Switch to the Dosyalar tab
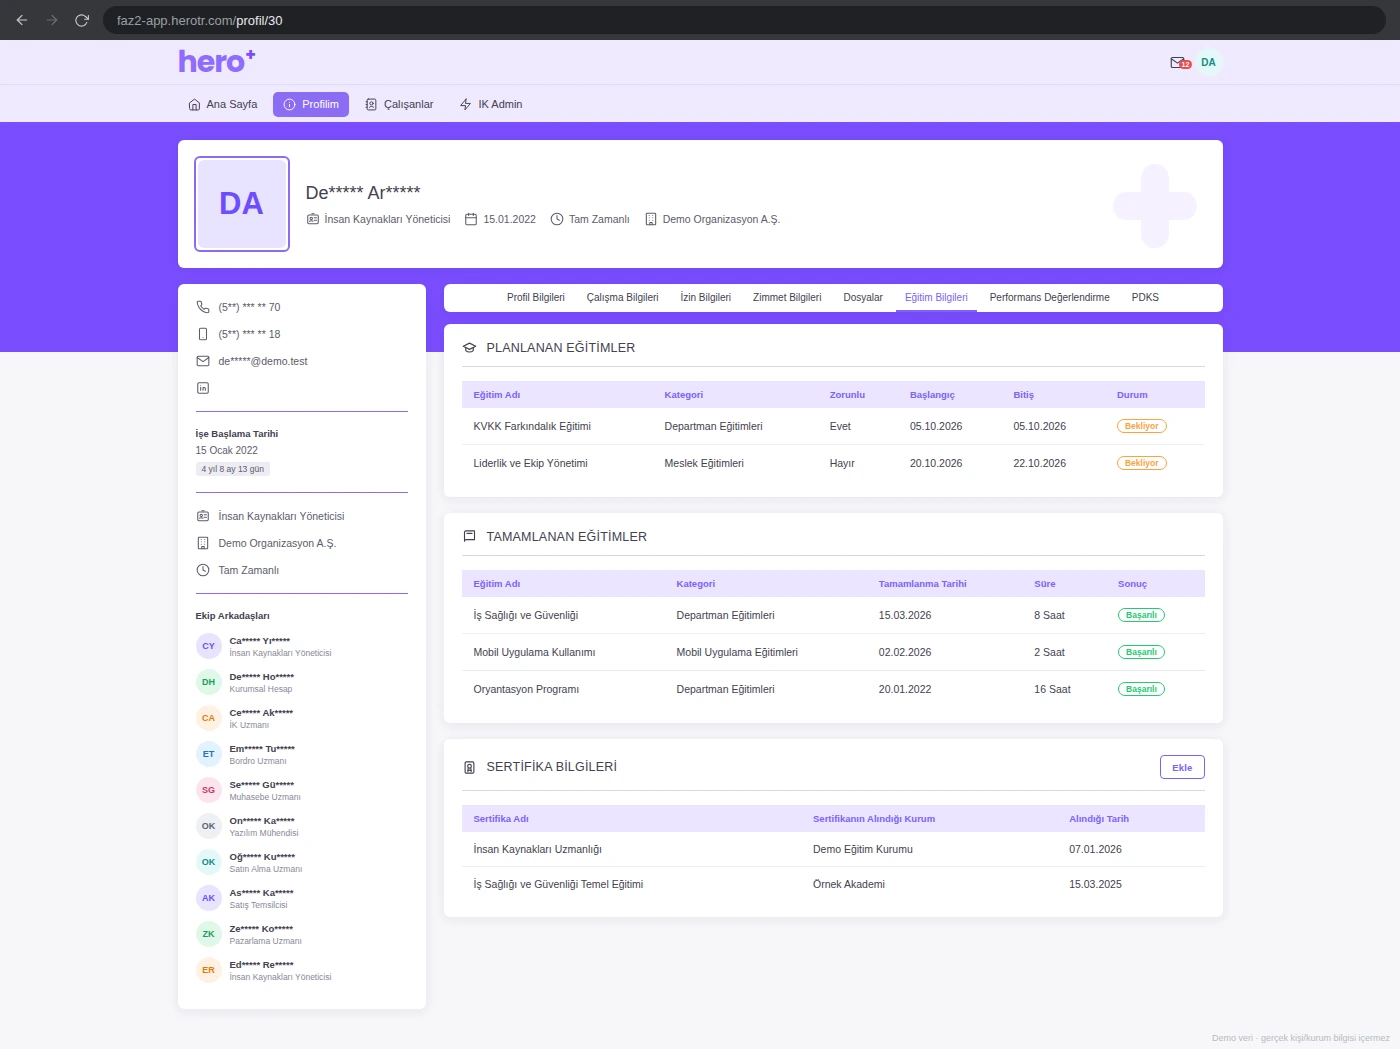This screenshot has width=1400, height=1049. 863,297
